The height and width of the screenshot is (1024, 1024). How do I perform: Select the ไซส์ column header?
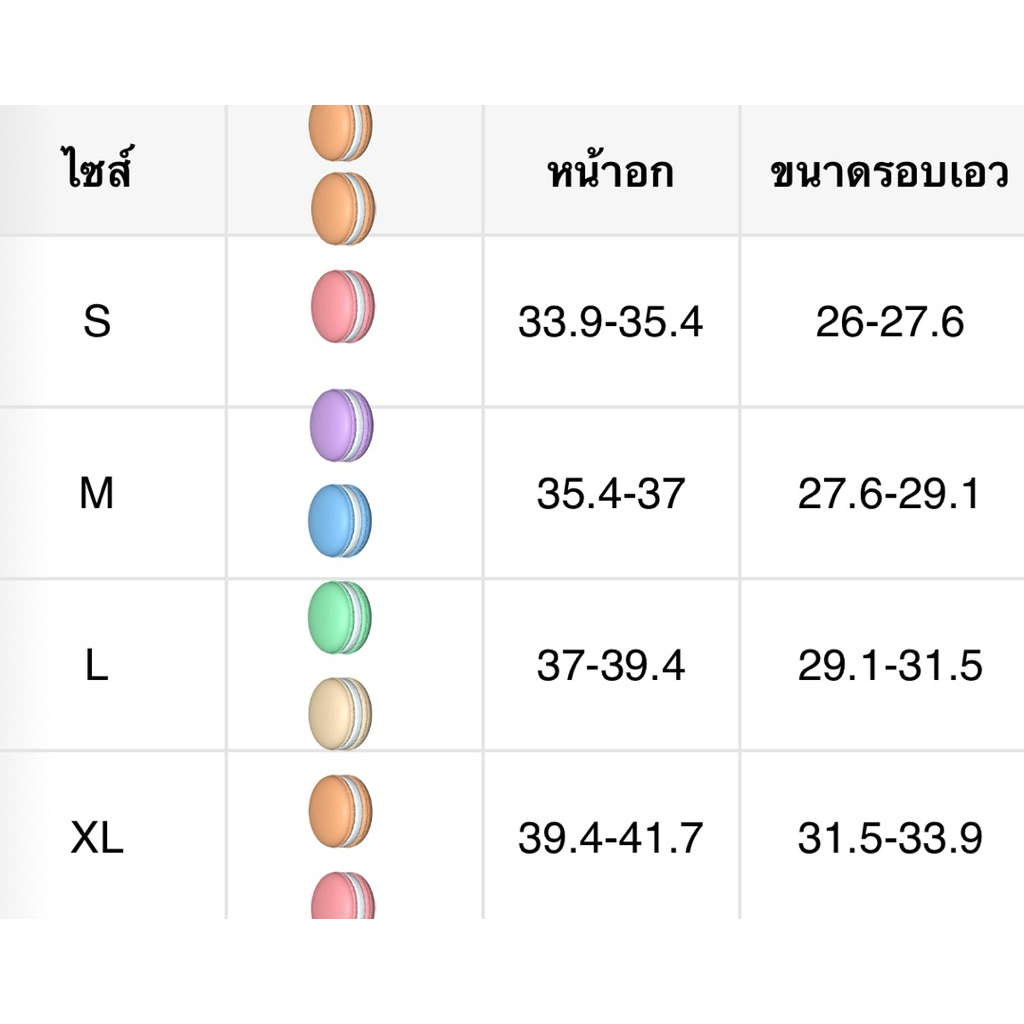97,169
